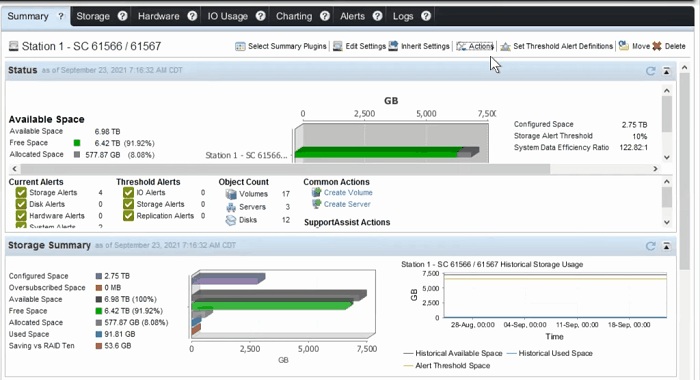Click the Saving vs RAID Ten label
The width and height of the screenshot is (700, 380).
pos(42,346)
